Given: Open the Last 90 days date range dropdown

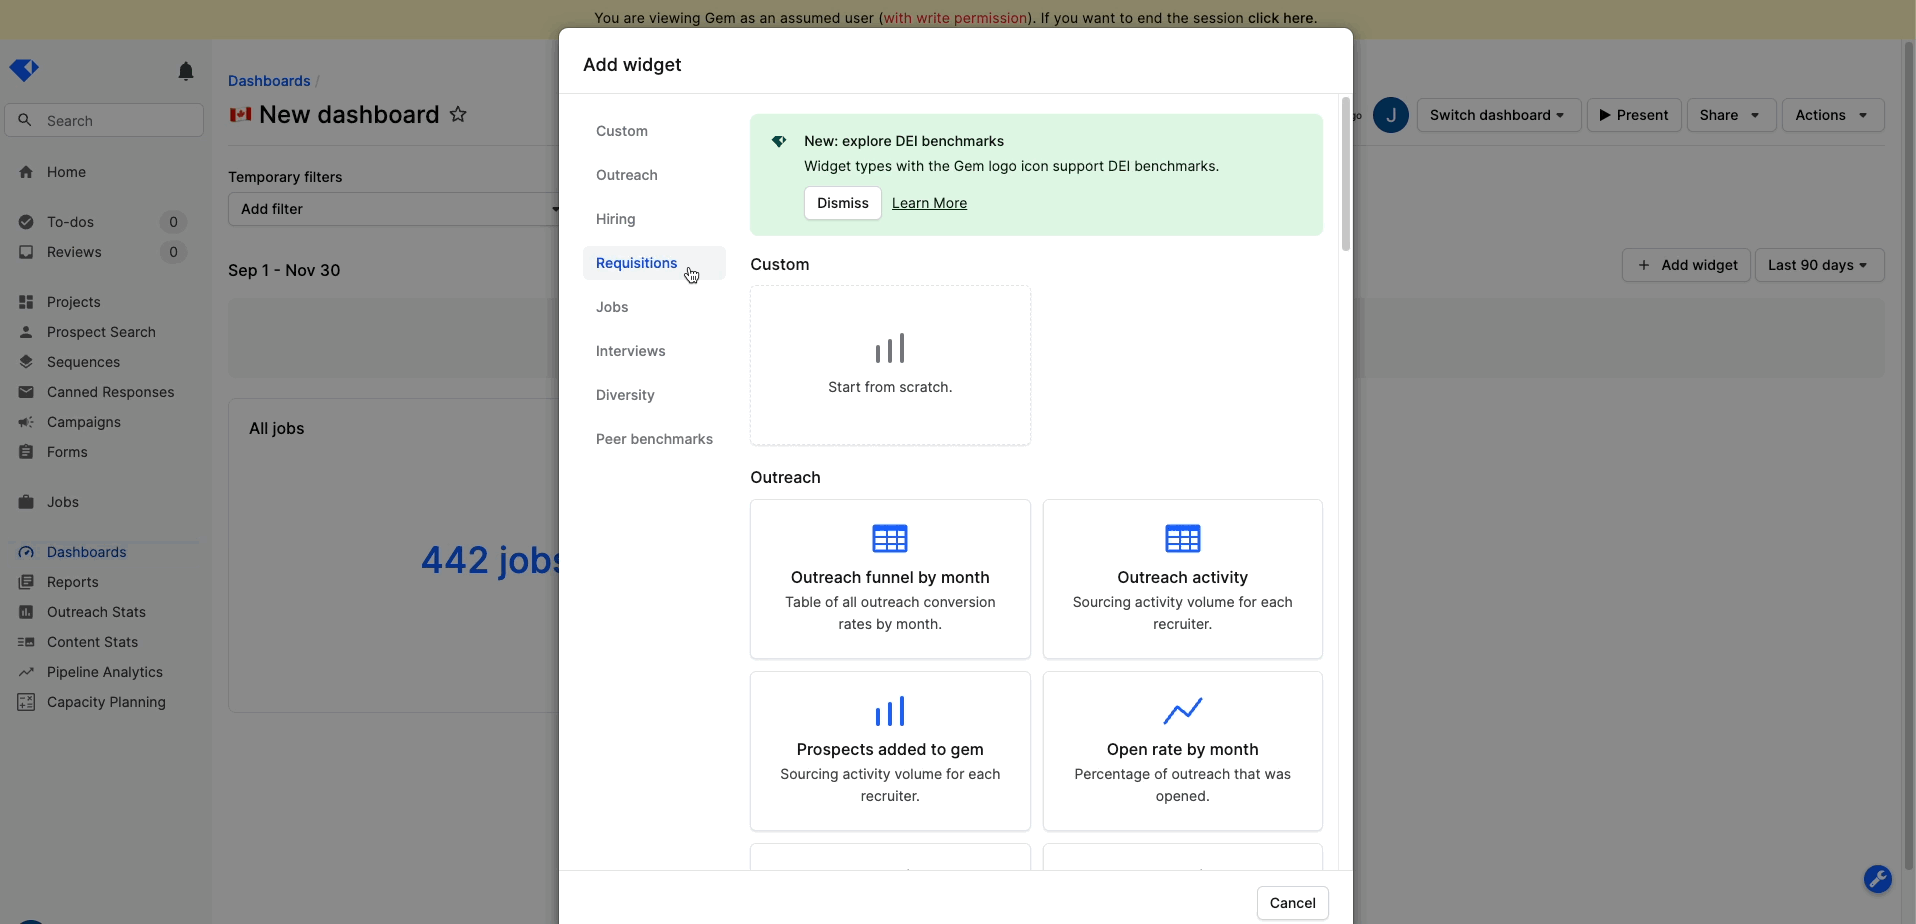Looking at the screenshot, I should click(1818, 265).
